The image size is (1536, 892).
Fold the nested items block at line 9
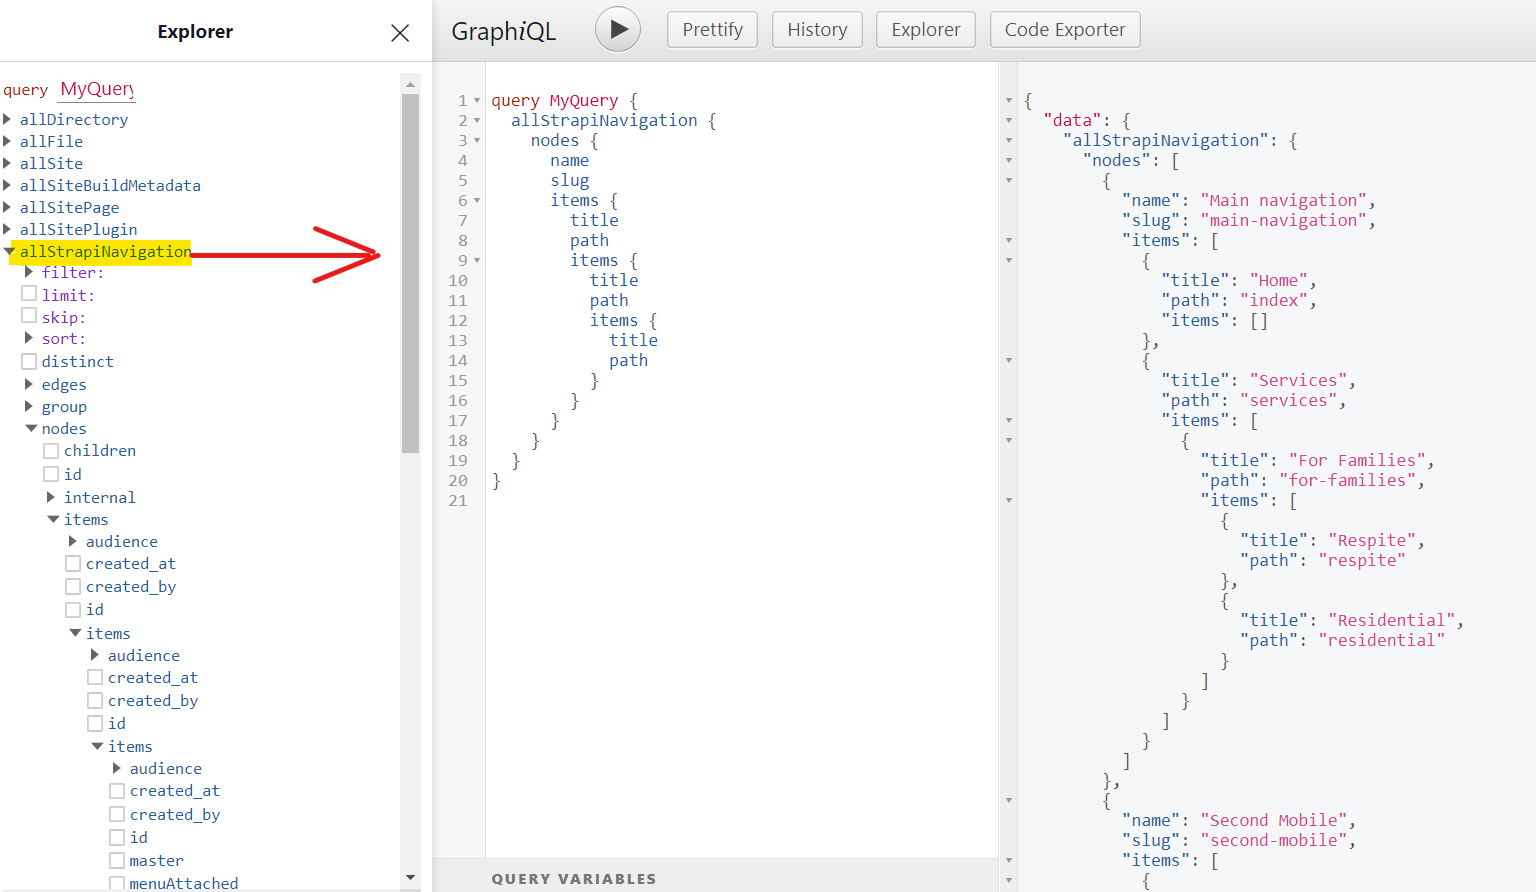pyautogui.click(x=477, y=261)
